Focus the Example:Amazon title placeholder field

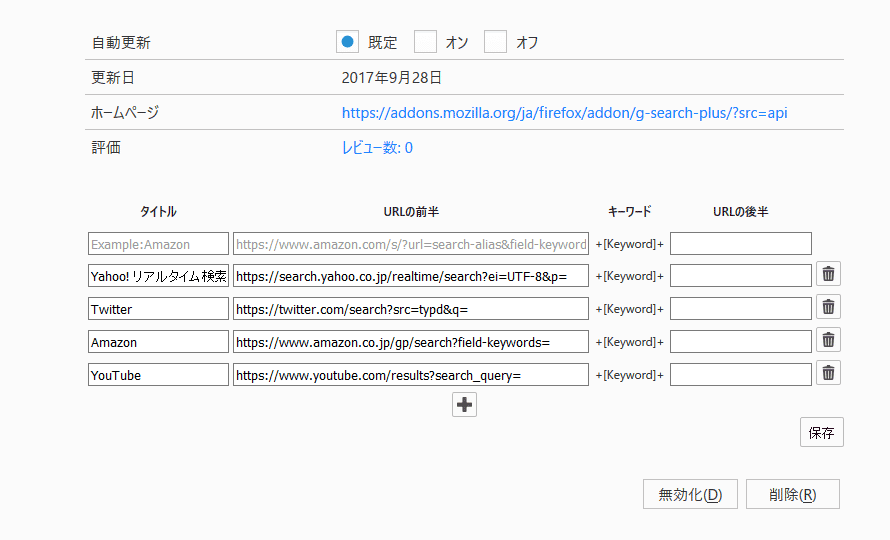tap(158, 244)
